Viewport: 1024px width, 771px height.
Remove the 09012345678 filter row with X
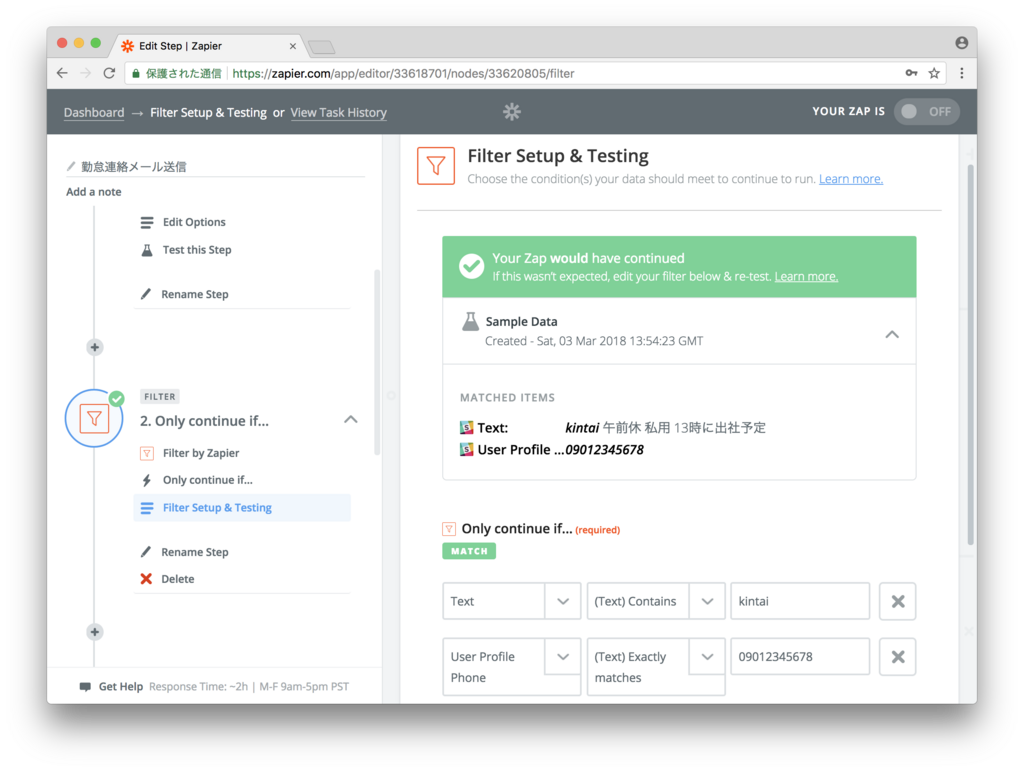(x=898, y=657)
